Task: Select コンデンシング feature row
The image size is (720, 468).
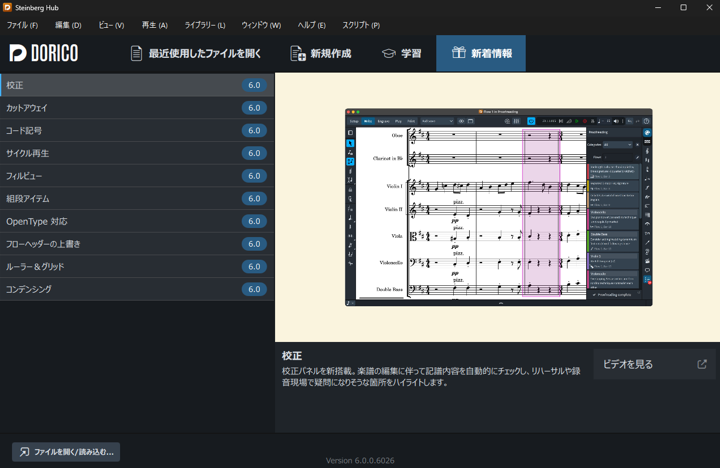Action: 137,289
